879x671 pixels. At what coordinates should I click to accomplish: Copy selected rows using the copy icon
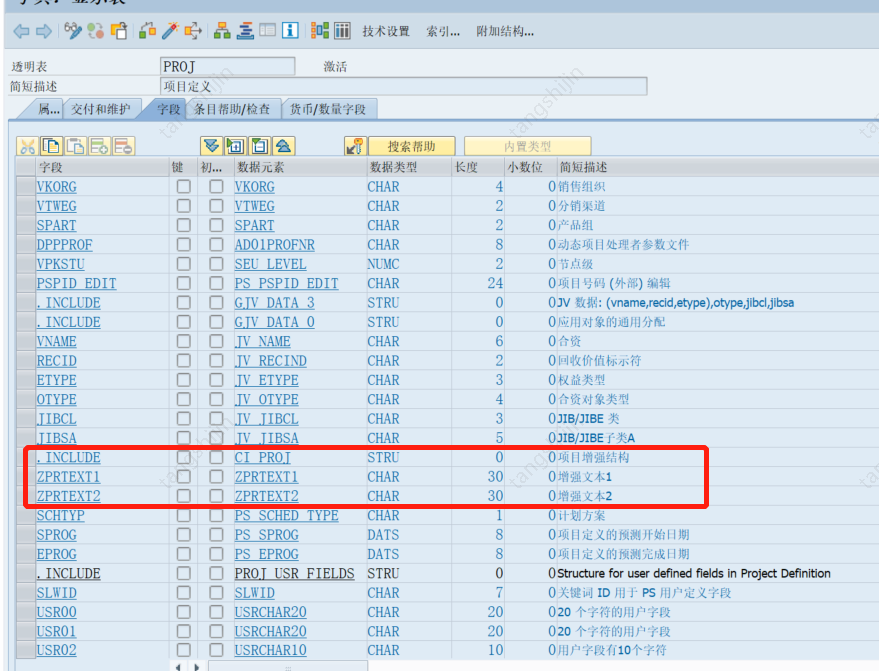coord(51,146)
